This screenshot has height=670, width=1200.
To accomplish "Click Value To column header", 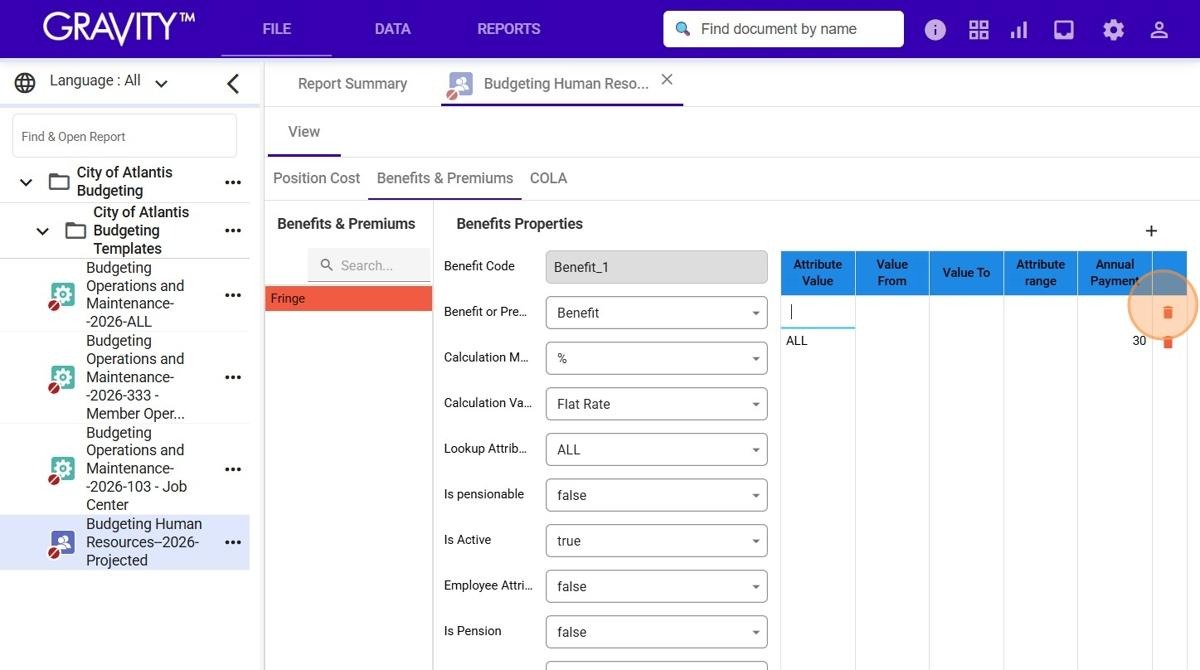I will coord(966,273).
